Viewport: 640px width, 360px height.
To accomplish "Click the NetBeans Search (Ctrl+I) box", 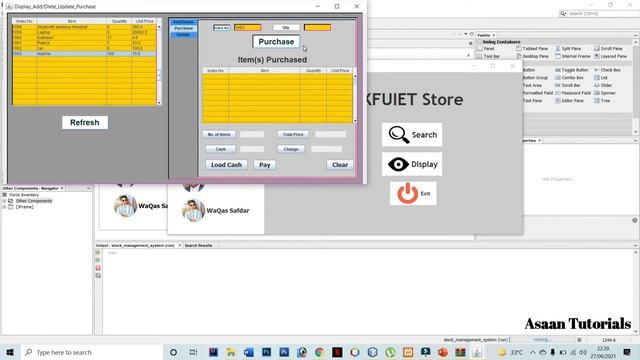I will tap(599, 13).
